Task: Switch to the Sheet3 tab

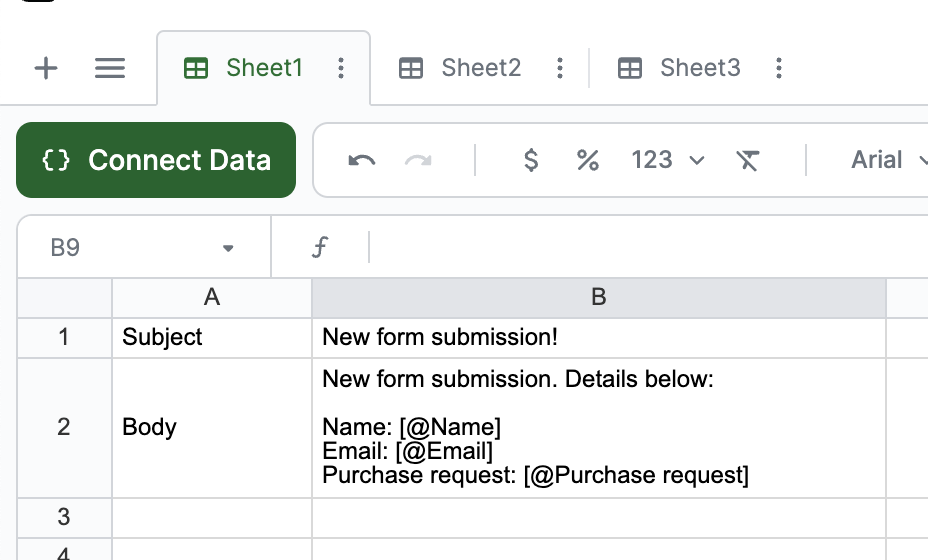Action: [x=699, y=68]
